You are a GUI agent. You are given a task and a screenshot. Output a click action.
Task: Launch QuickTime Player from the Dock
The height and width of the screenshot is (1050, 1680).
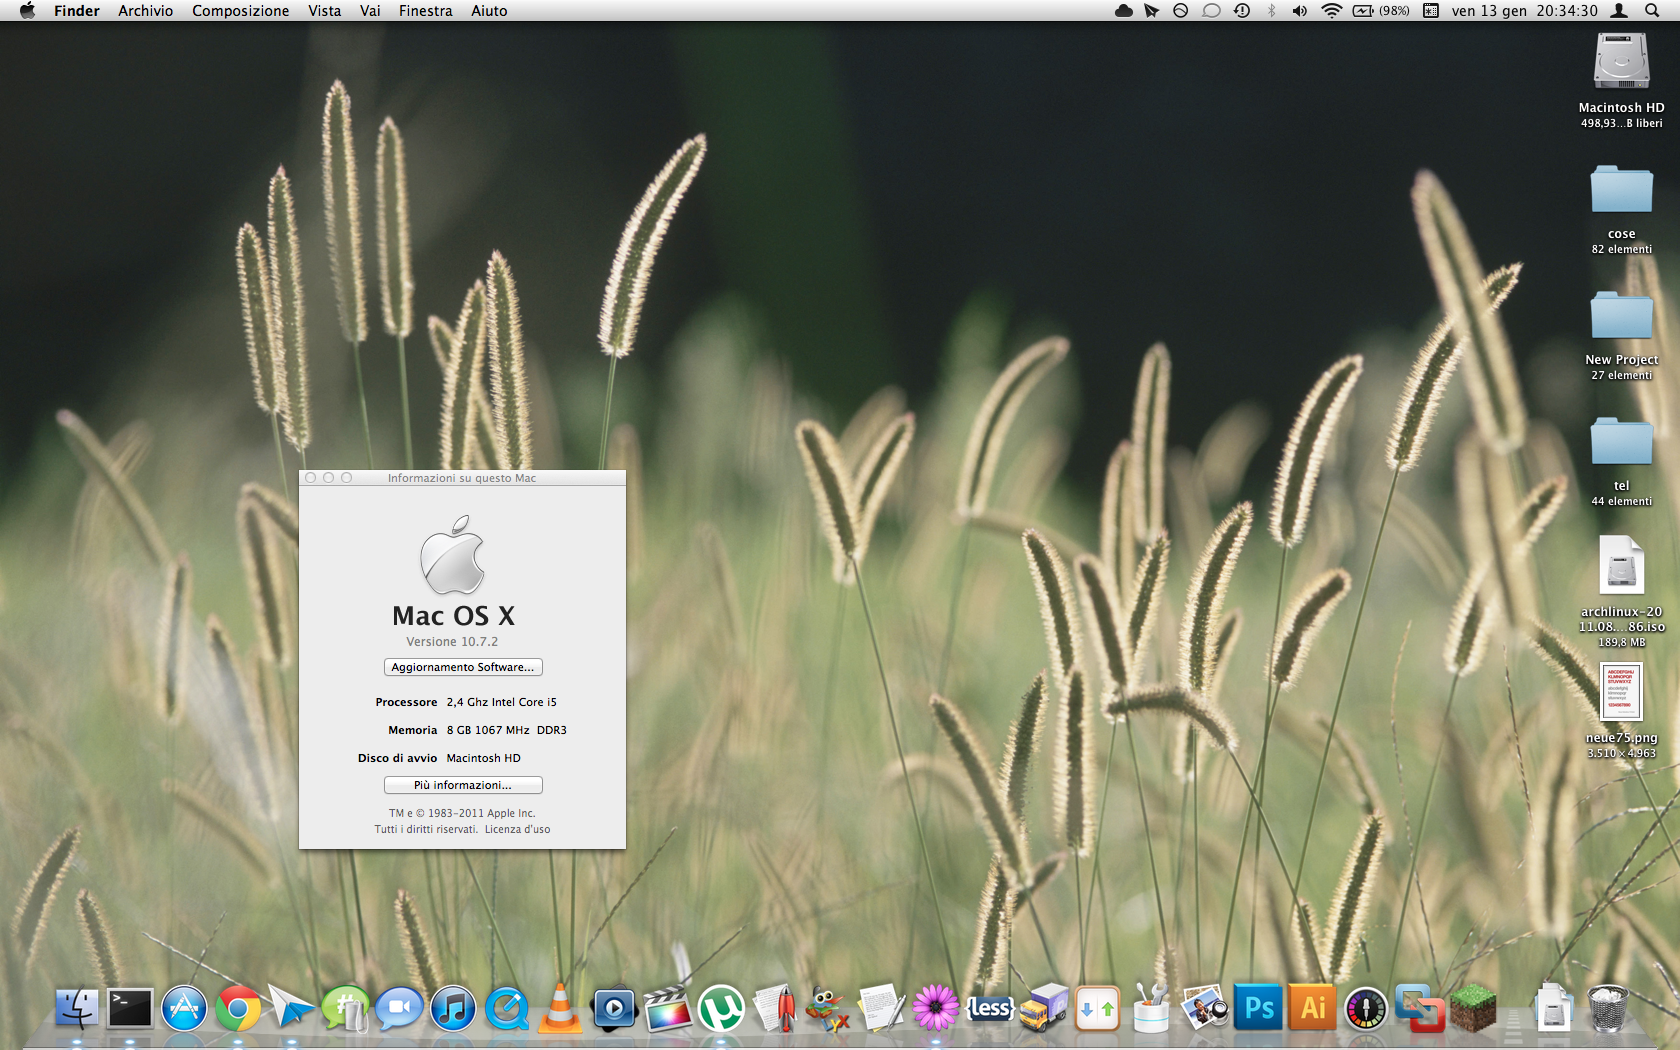(x=507, y=1008)
